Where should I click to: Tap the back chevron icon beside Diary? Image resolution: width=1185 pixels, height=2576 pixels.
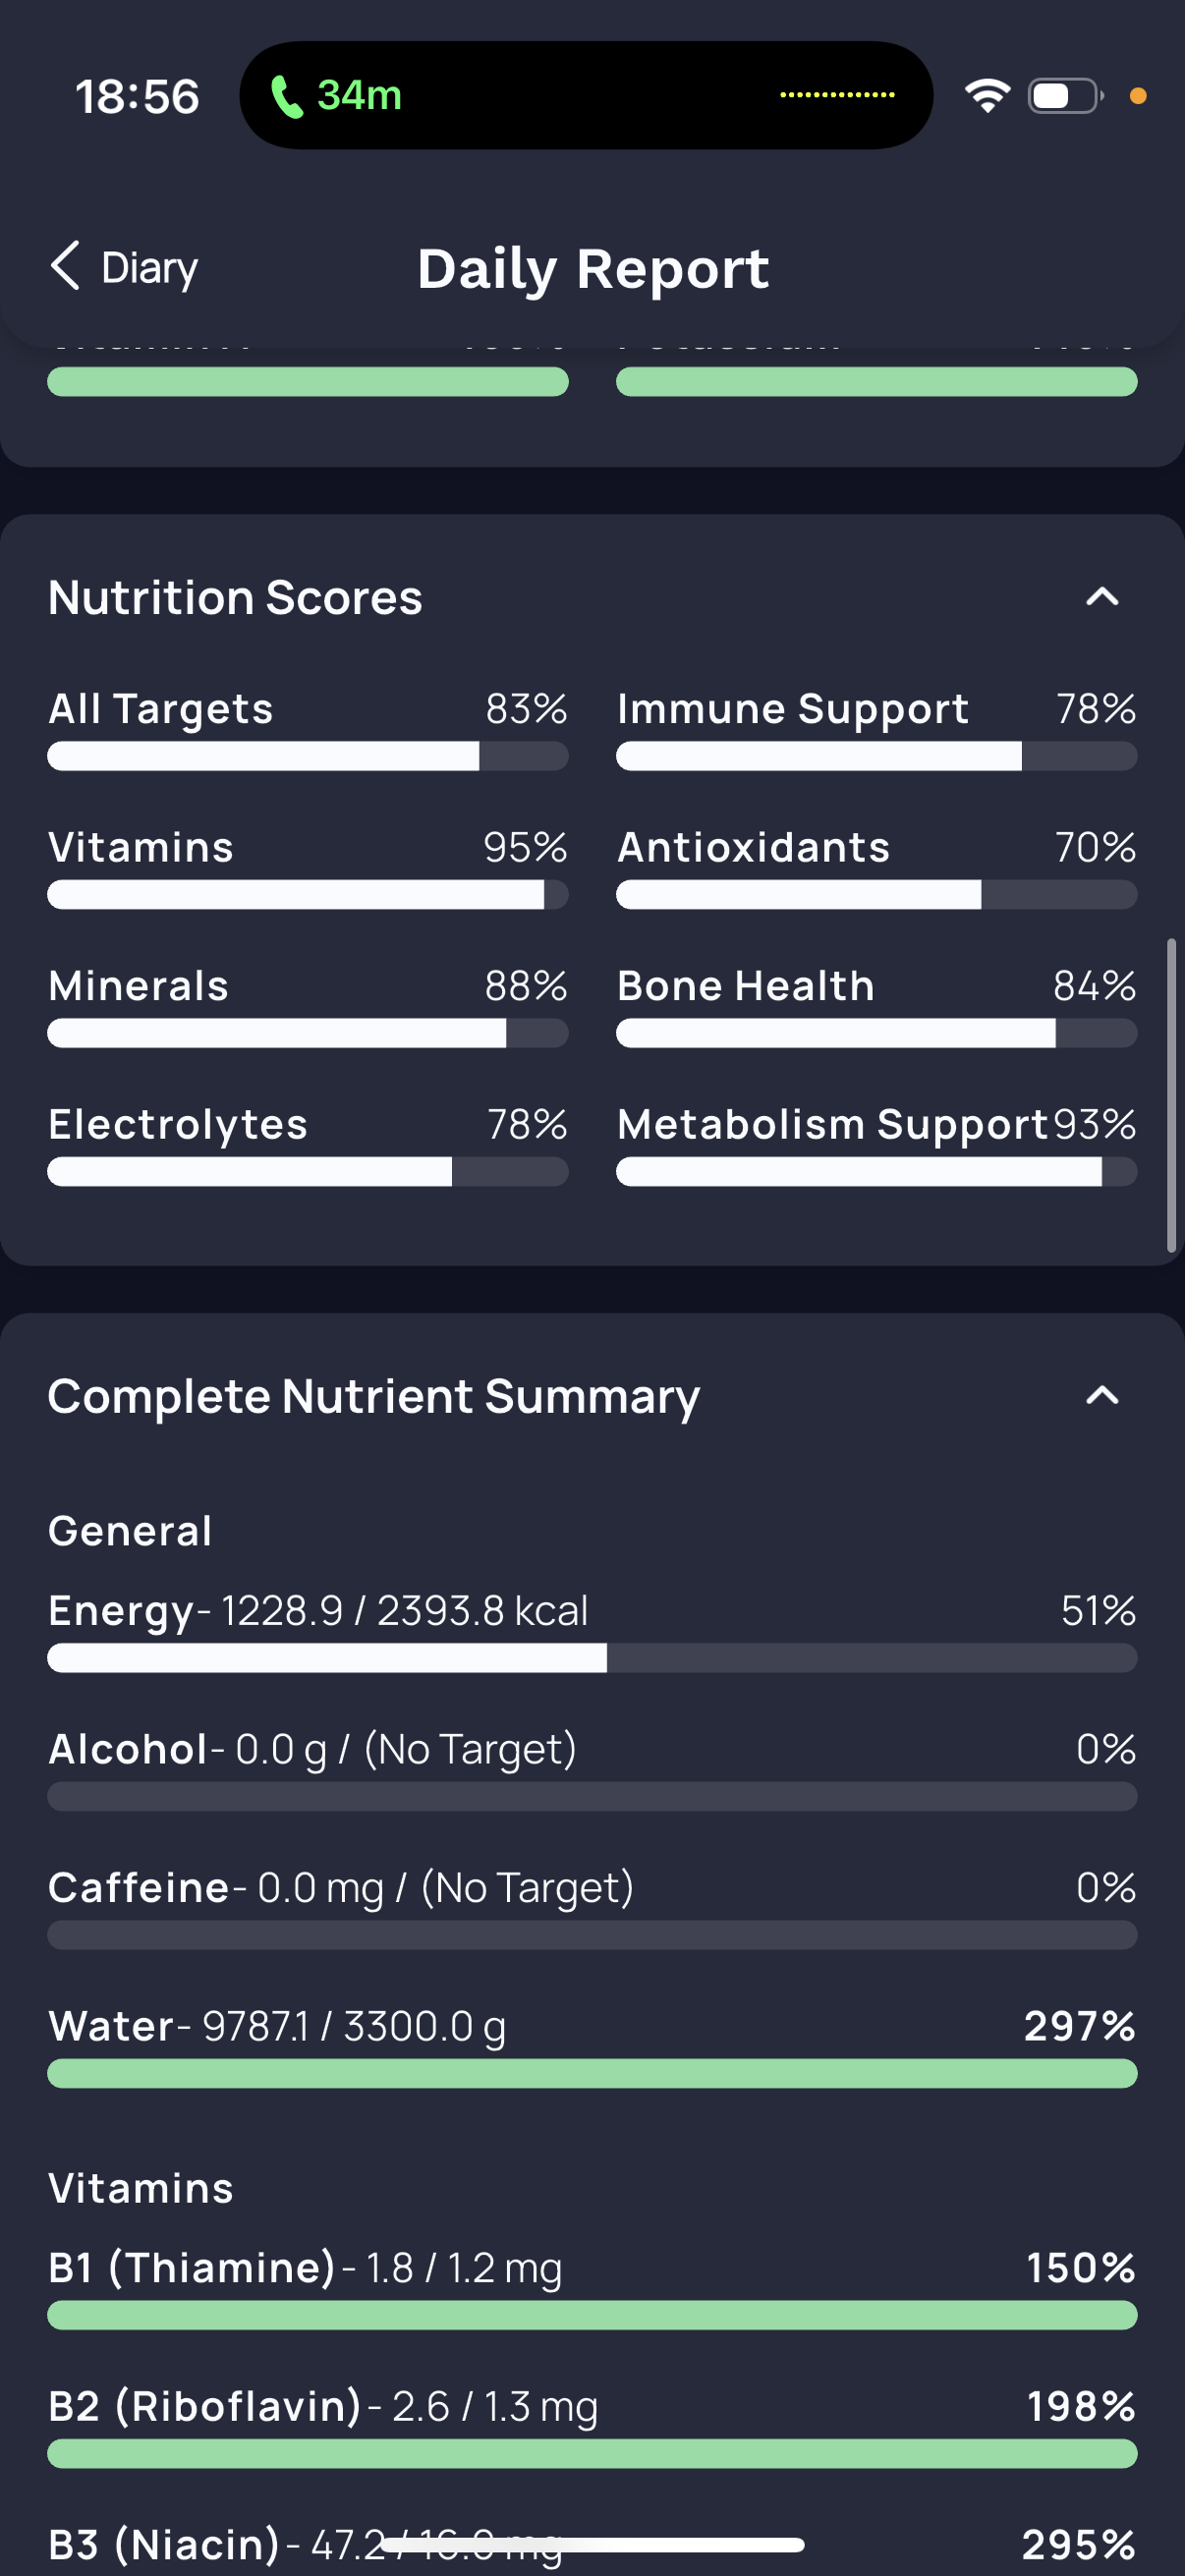point(65,266)
